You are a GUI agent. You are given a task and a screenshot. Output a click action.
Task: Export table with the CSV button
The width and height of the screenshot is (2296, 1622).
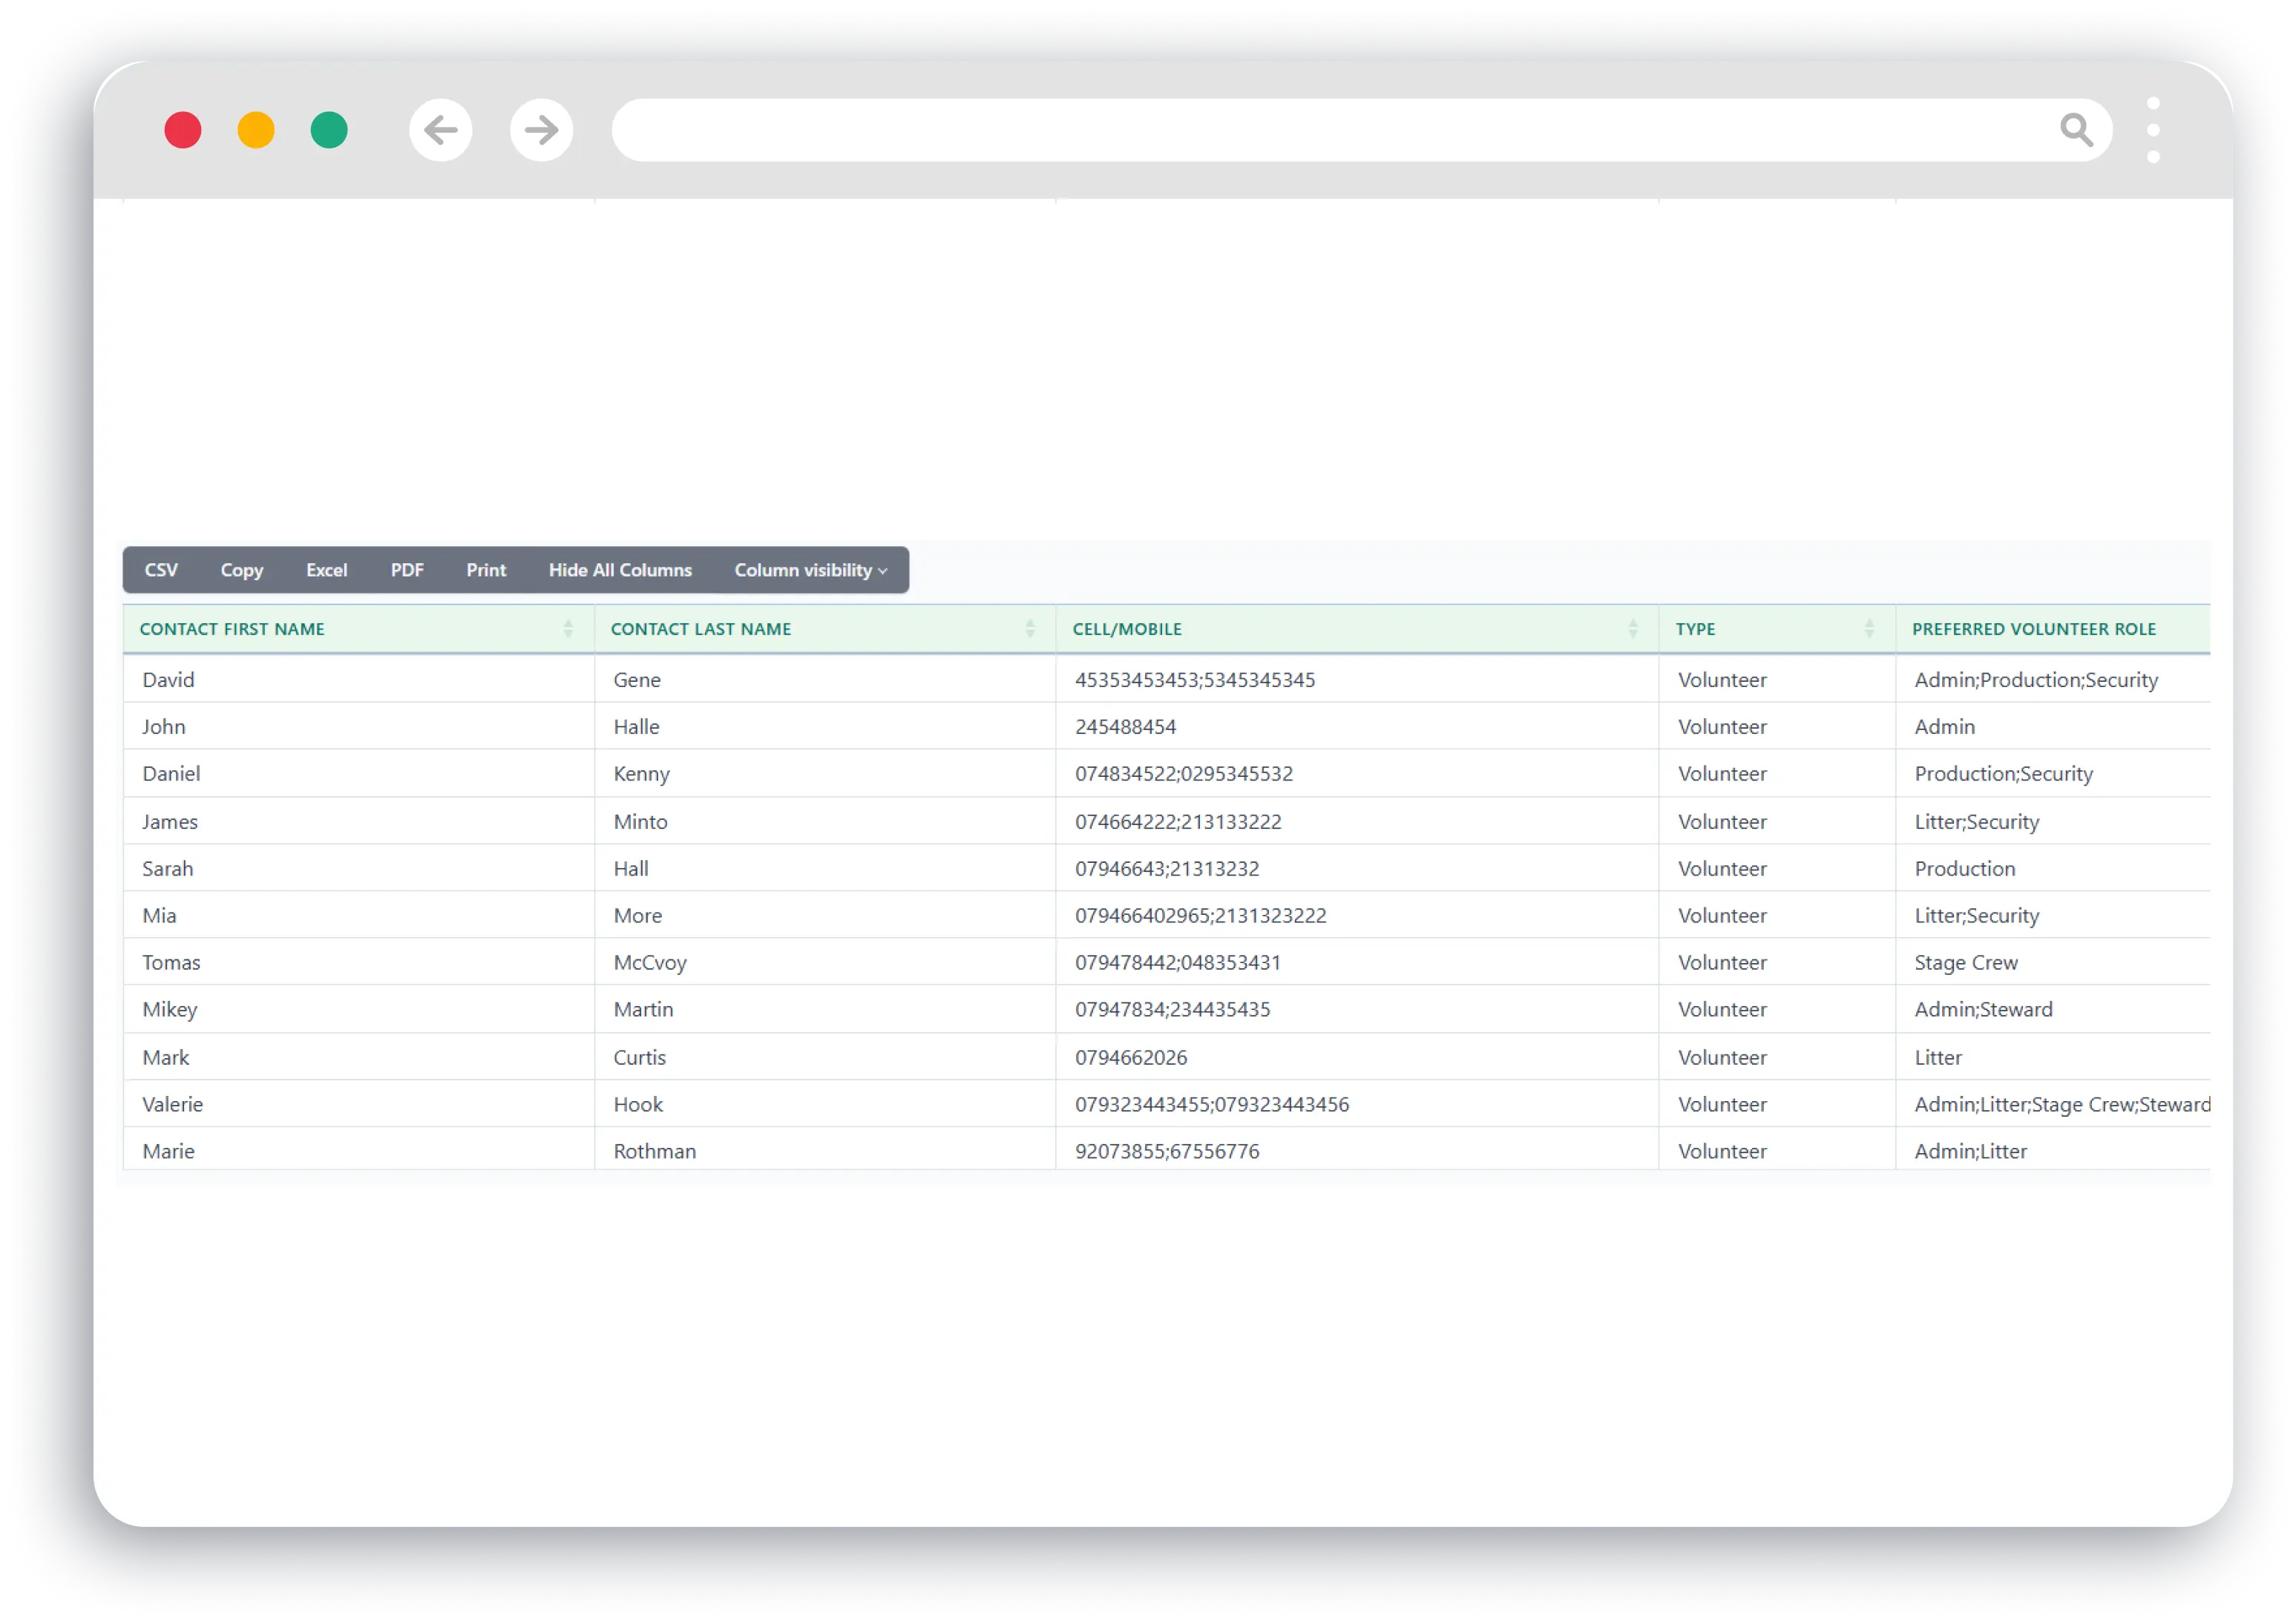coord(161,570)
